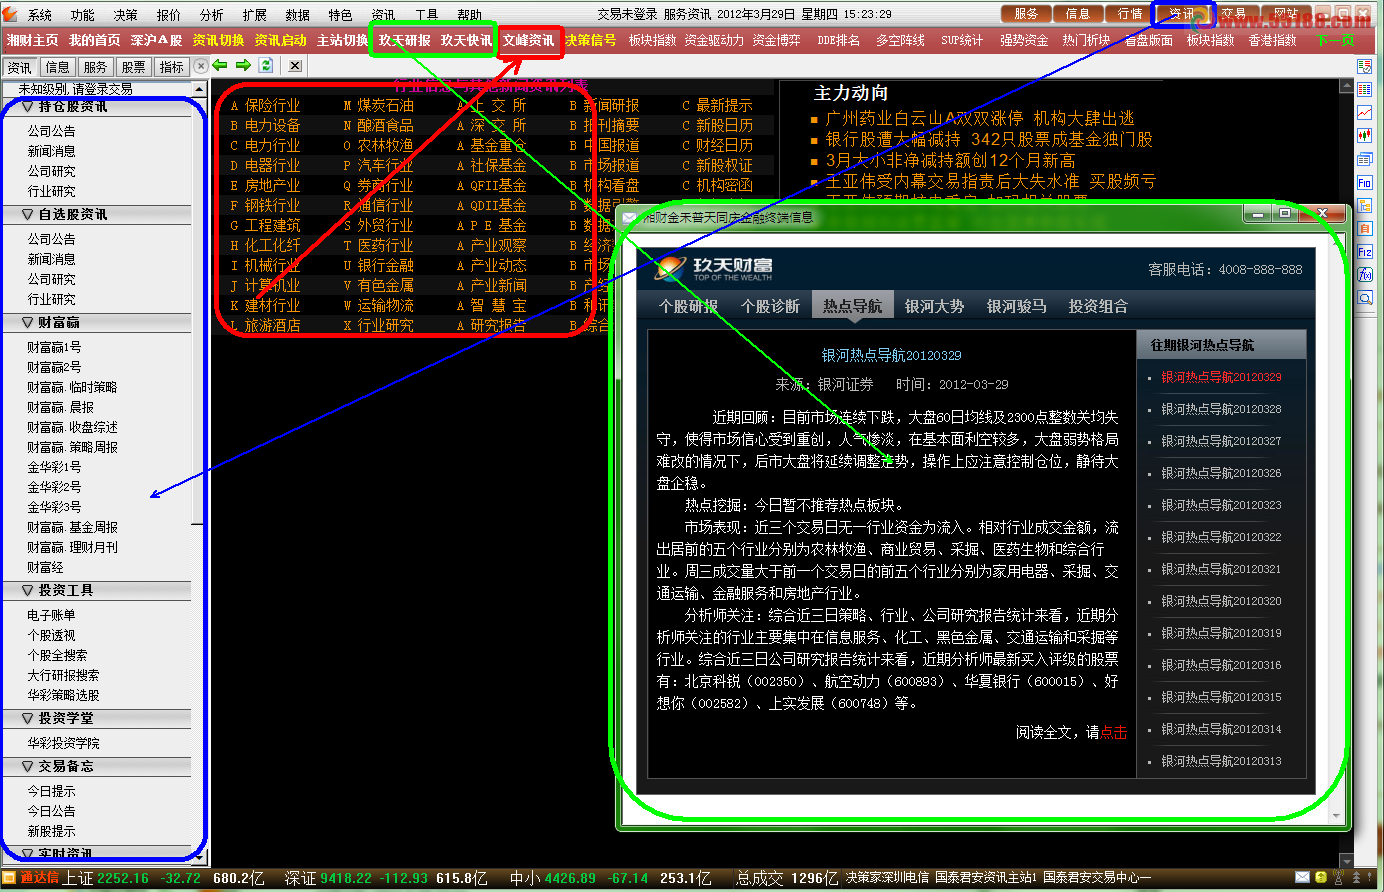Click the green forward arrow icon
The image size is (1384, 892).
coord(242,65)
